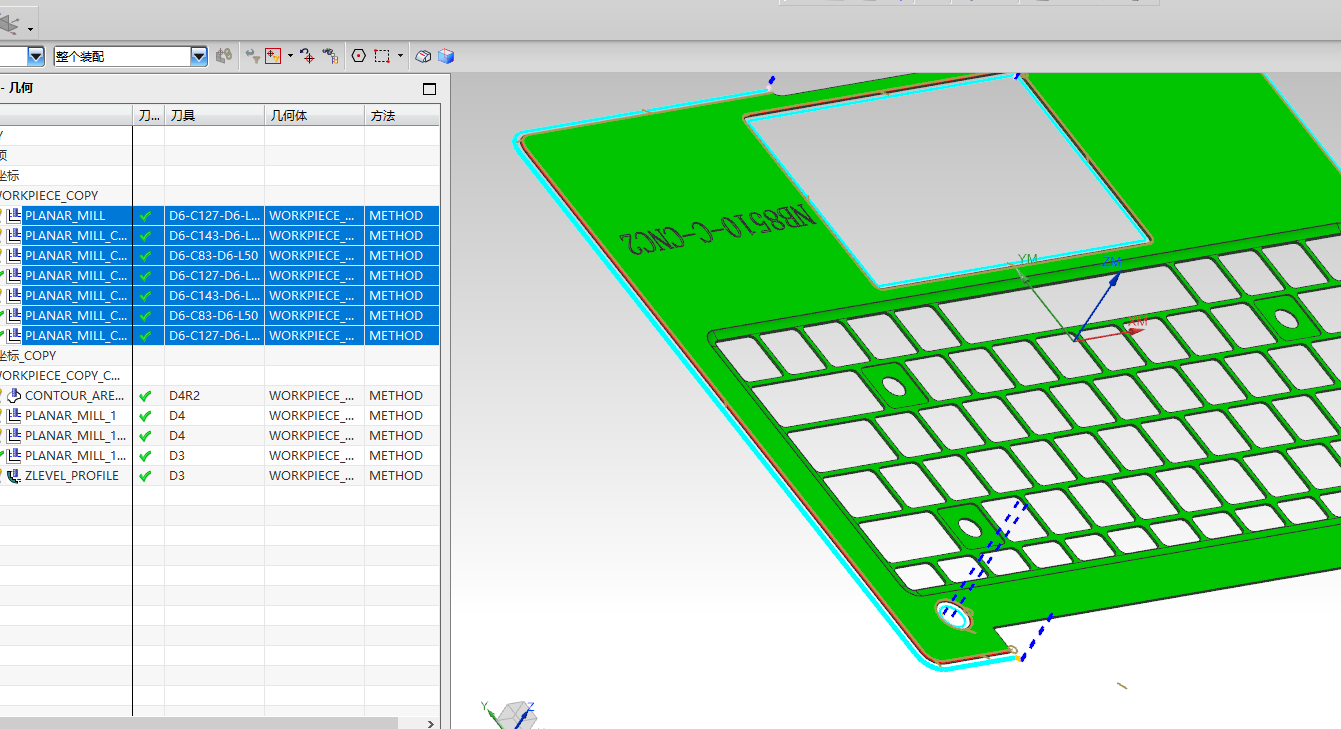This screenshot has width=1341, height=729.
Task: Click the greyed assembly icon beside 整个装配 box
Action: pyautogui.click(x=223, y=57)
